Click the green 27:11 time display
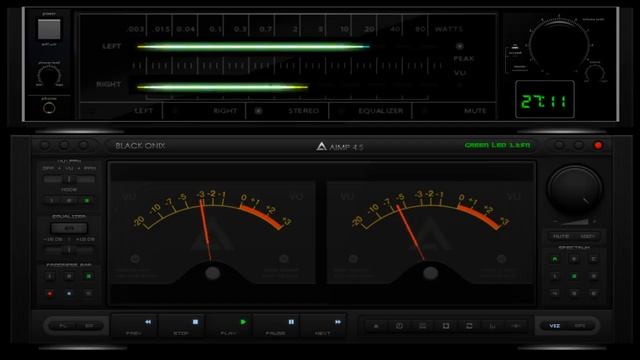The height and width of the screenshot is (360, 640). pos(545,100)
